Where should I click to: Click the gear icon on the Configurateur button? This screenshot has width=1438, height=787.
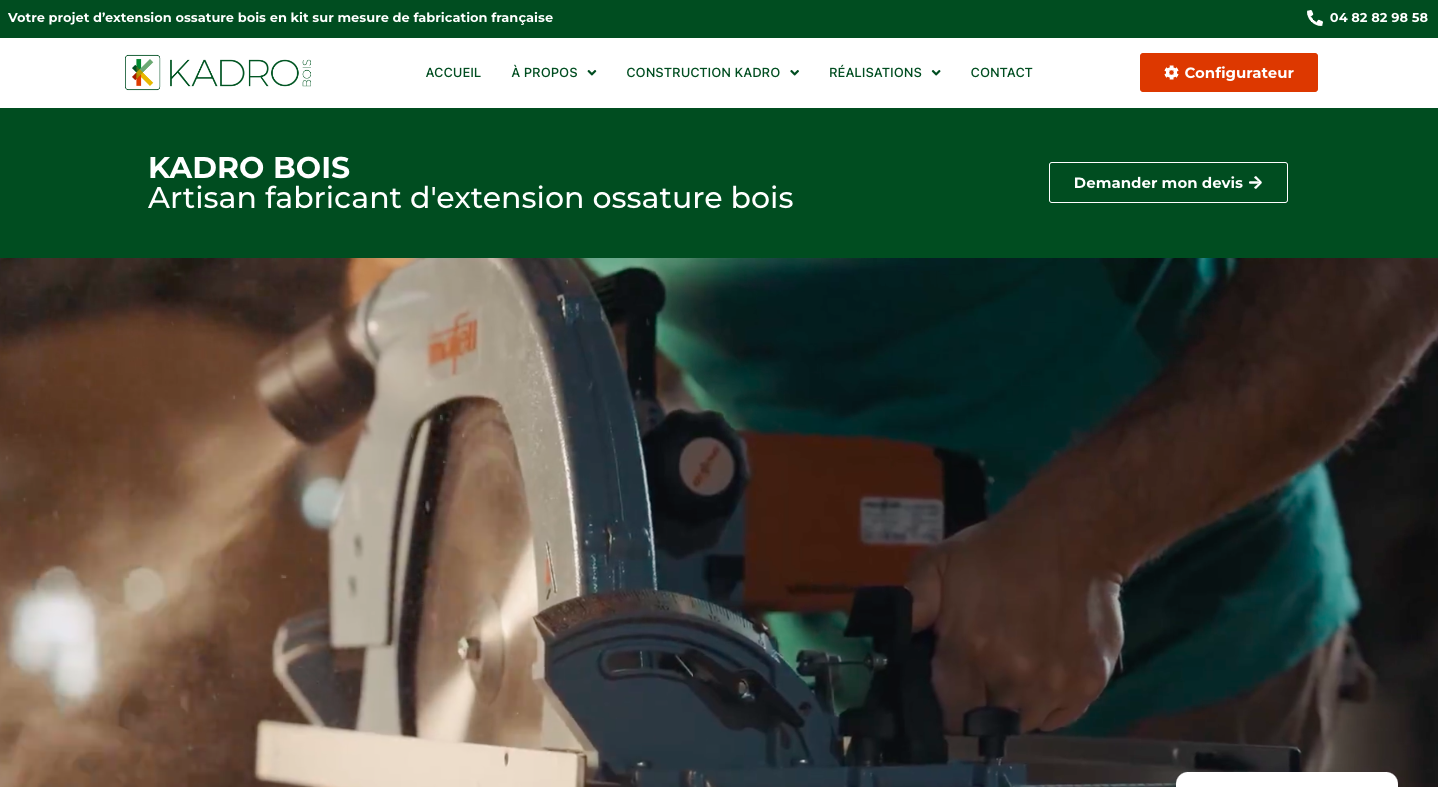pyautogui.click(x=1171, y=72)
